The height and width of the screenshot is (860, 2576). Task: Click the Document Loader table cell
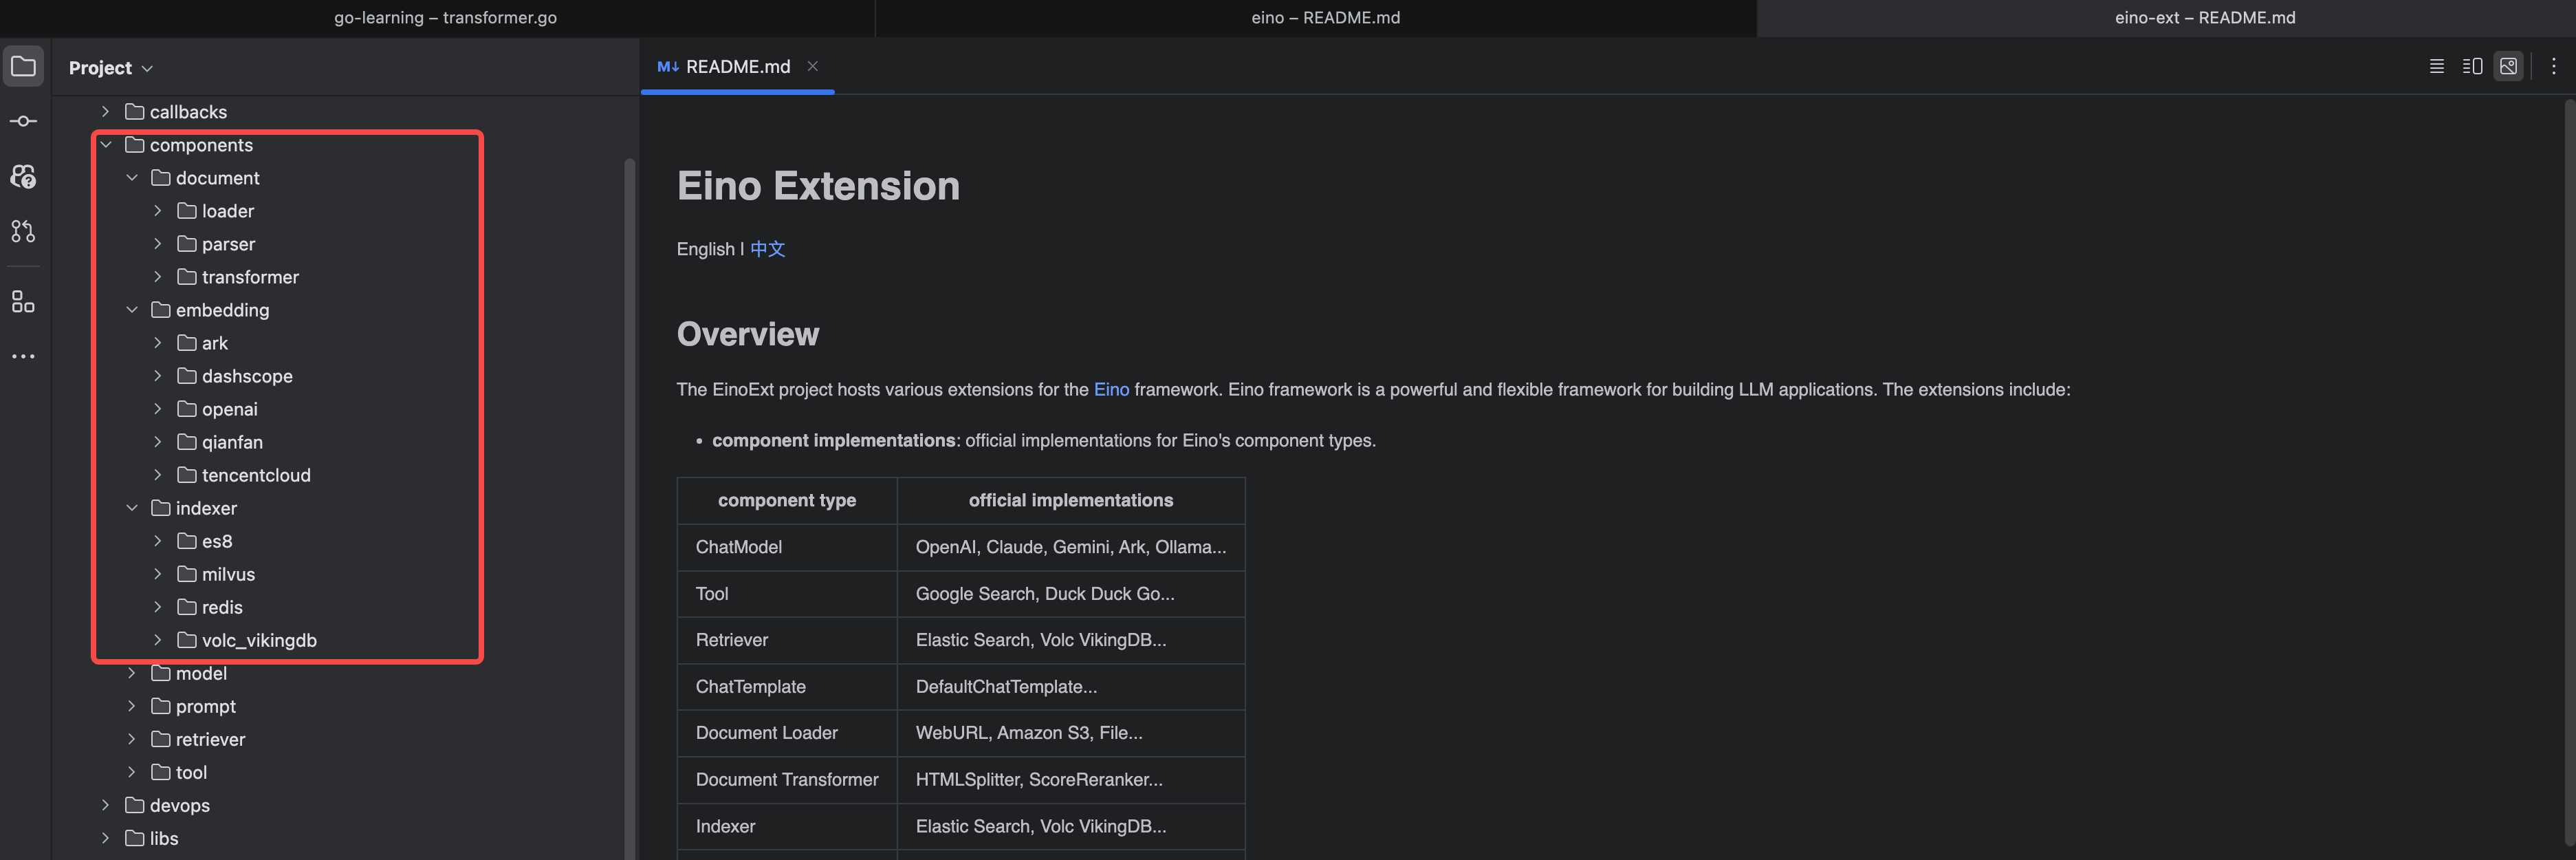click(x=787, y=733)
